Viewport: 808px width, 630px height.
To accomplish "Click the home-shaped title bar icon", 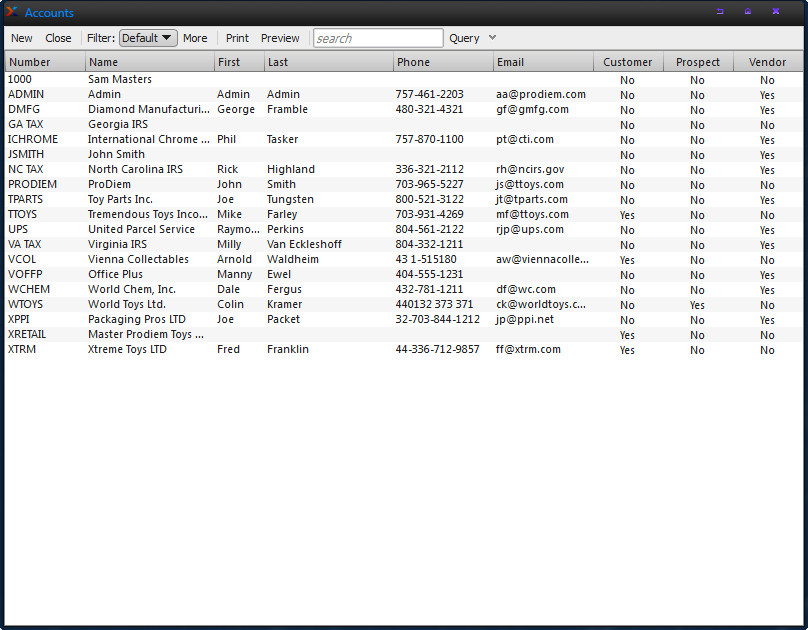I will [748, 11].
